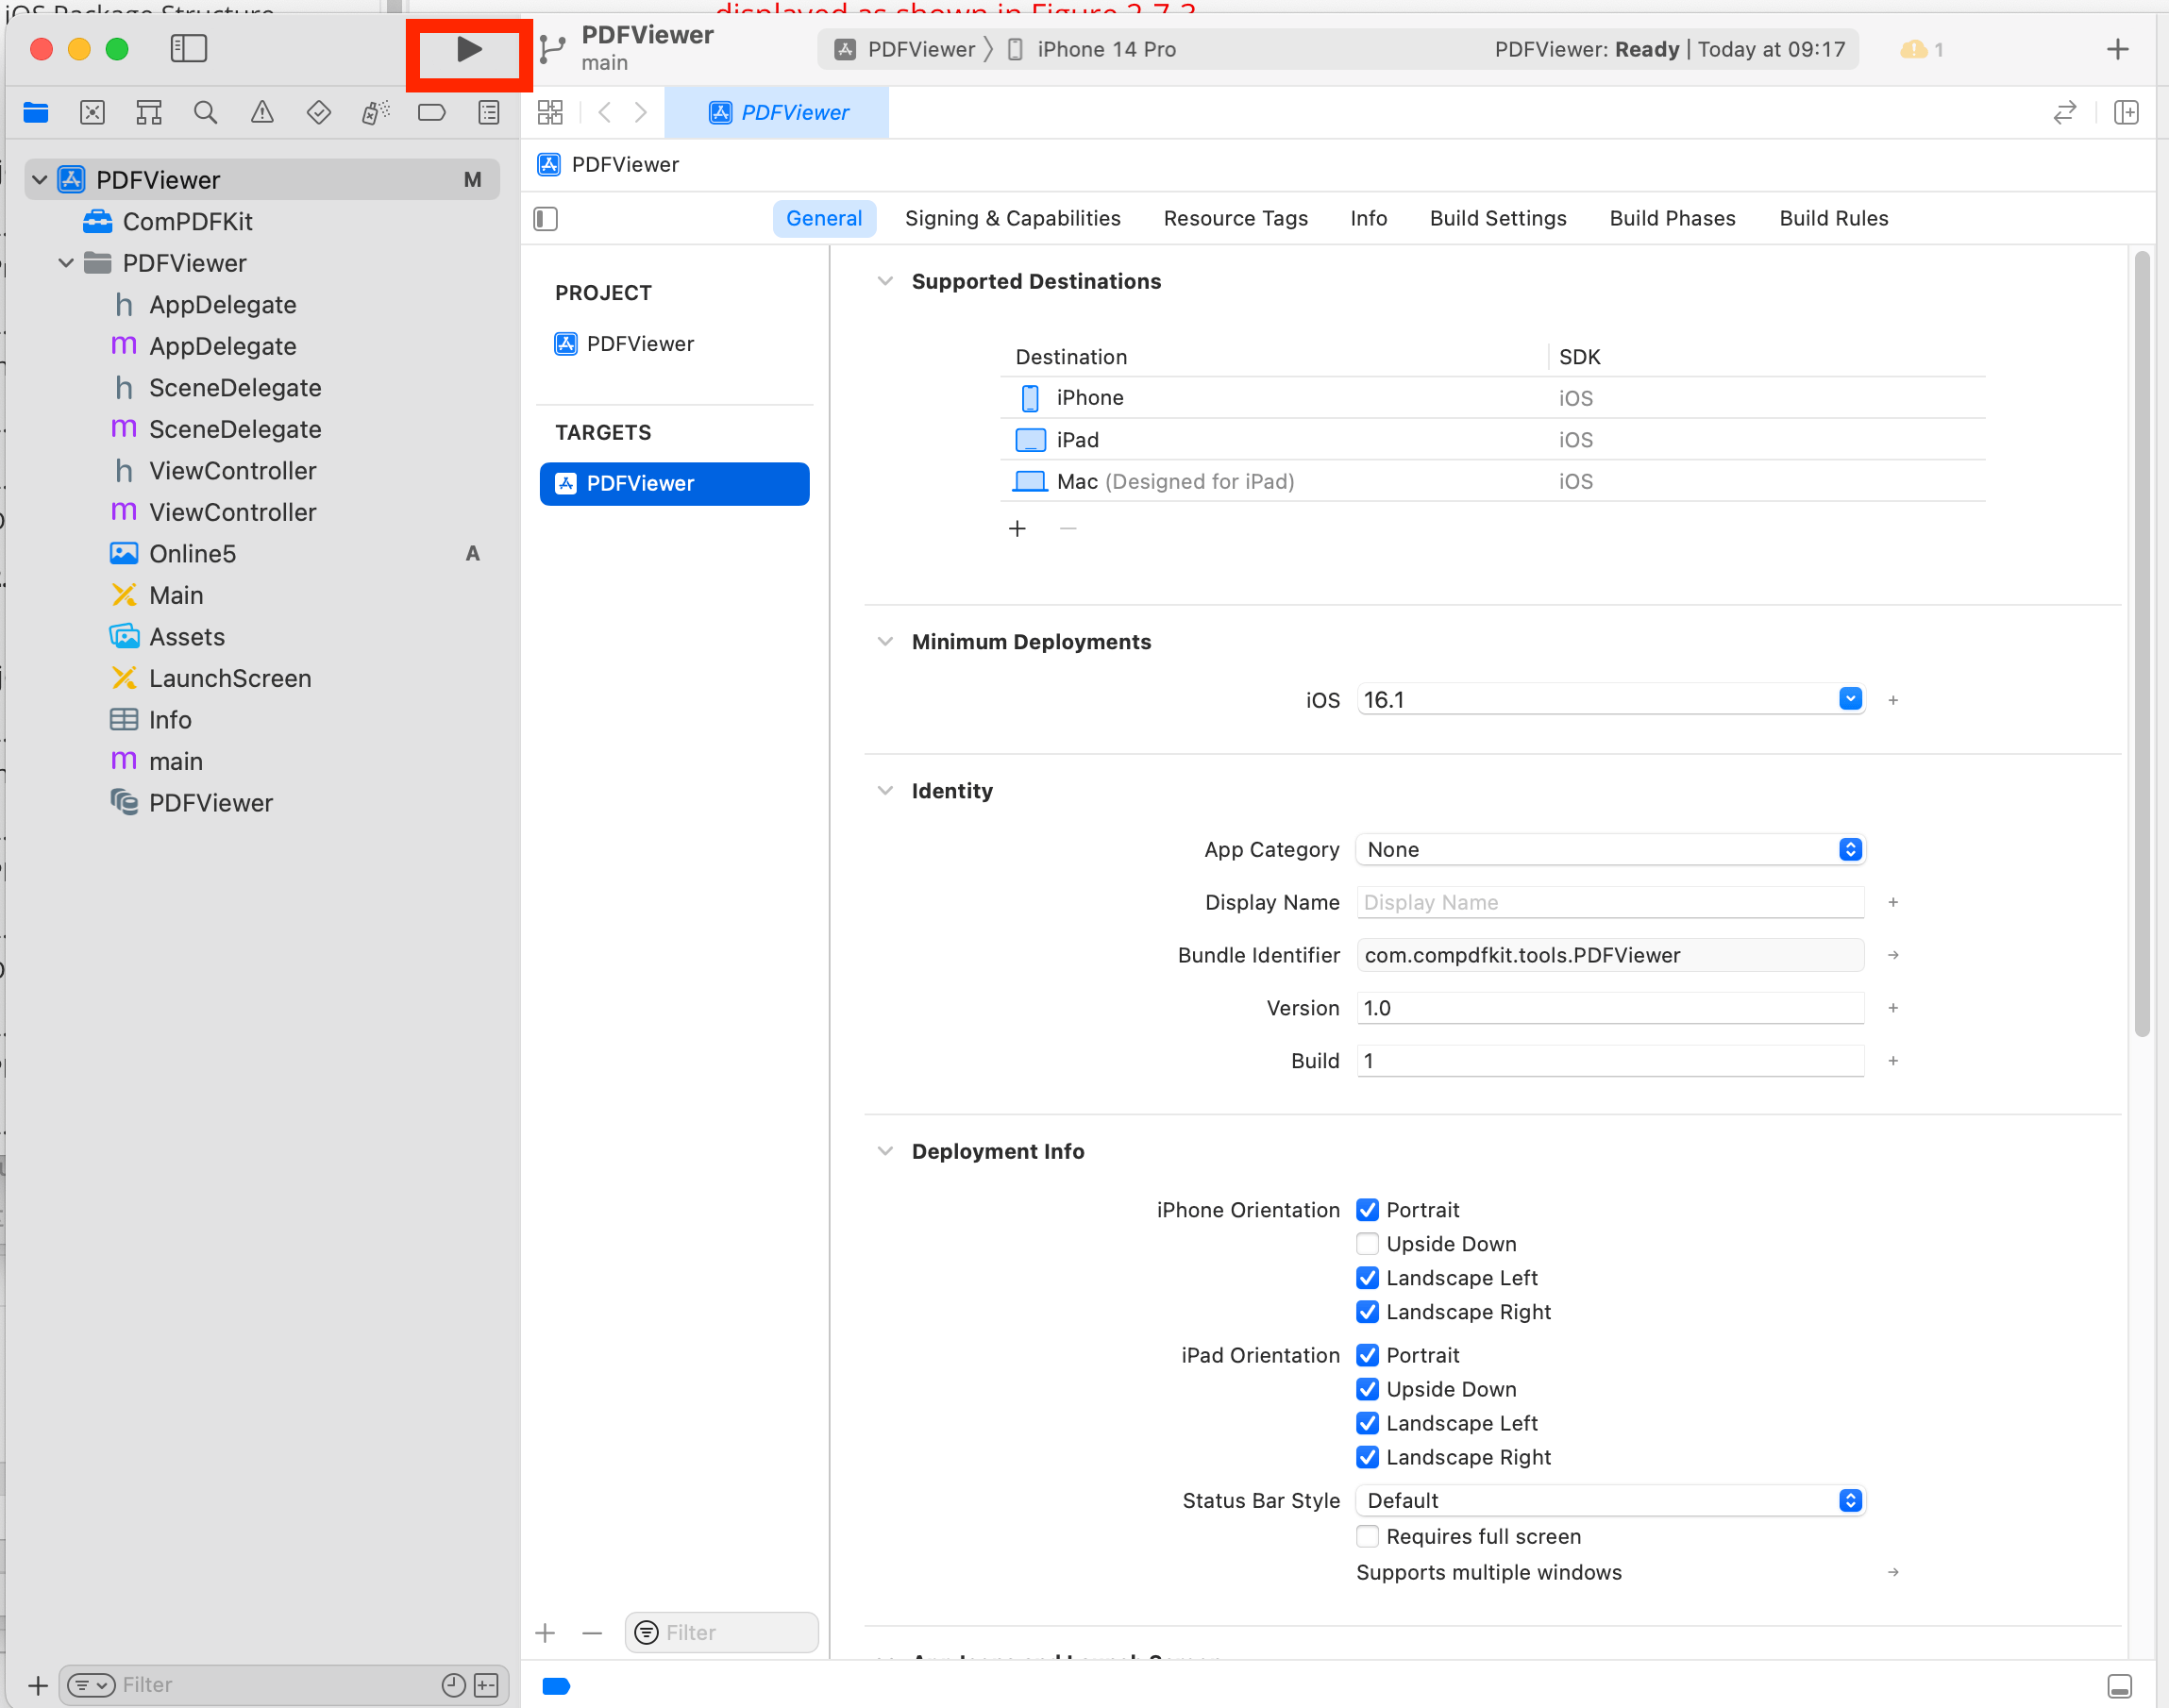The width and height of the screenshot is (2169, 1708).
Task: Click the PDFViewer project icon in navigator
Action: click(71, 177)
